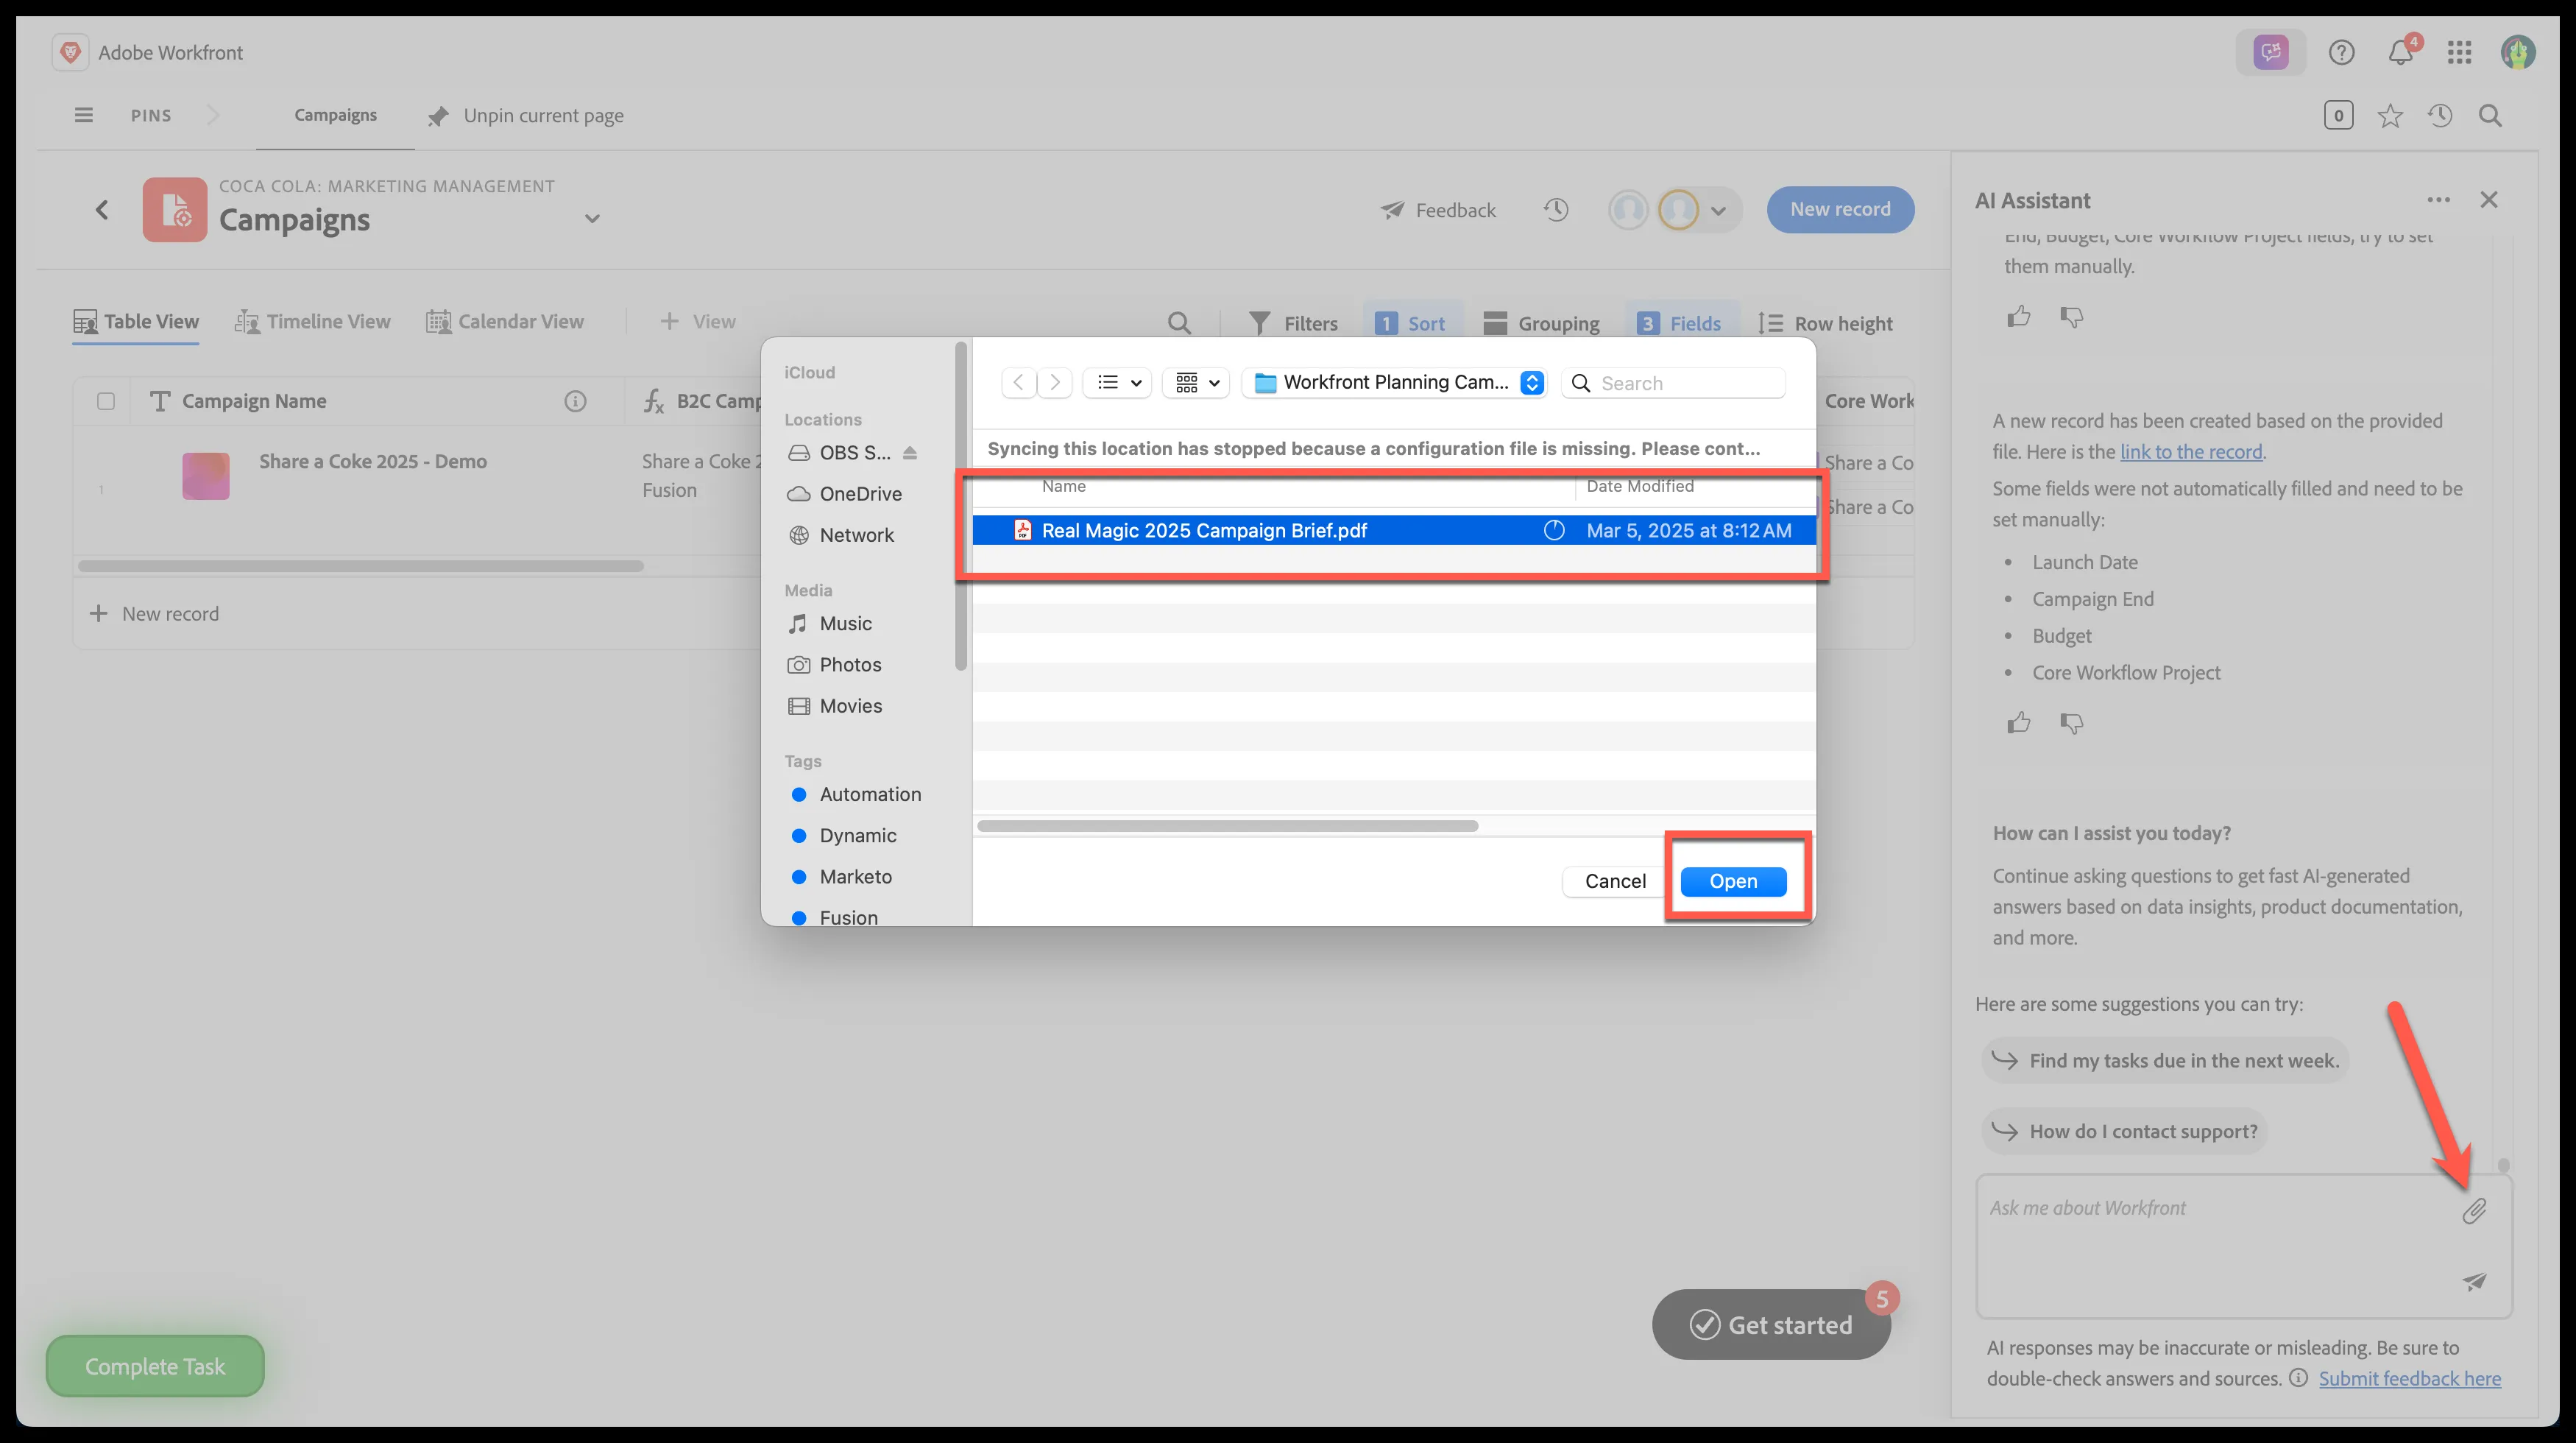Go forward in file dialog navigation

[x=1054, y=382]
